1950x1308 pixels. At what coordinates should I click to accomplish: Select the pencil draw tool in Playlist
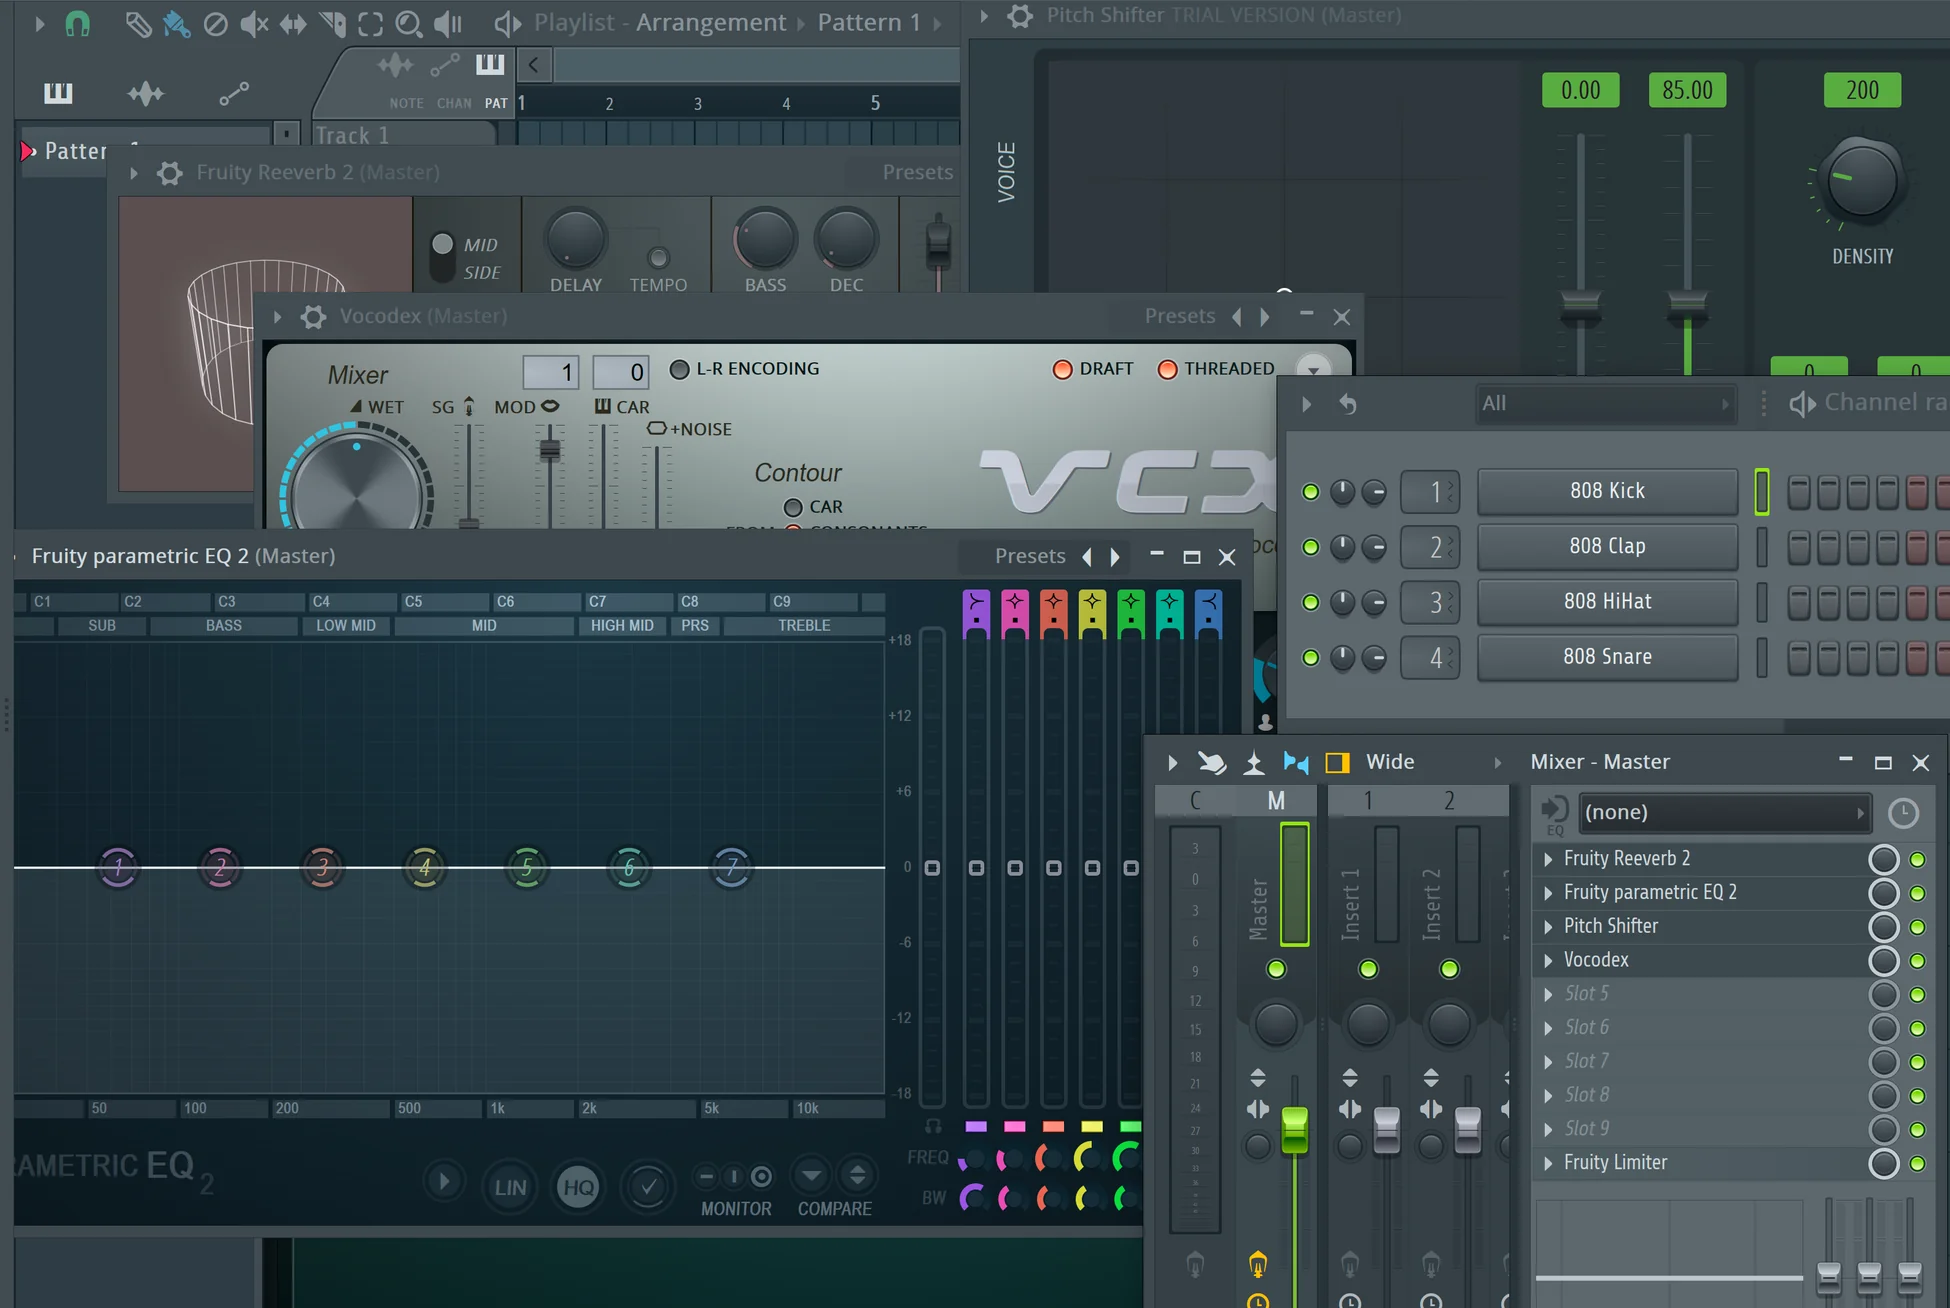tap(138, 24)
